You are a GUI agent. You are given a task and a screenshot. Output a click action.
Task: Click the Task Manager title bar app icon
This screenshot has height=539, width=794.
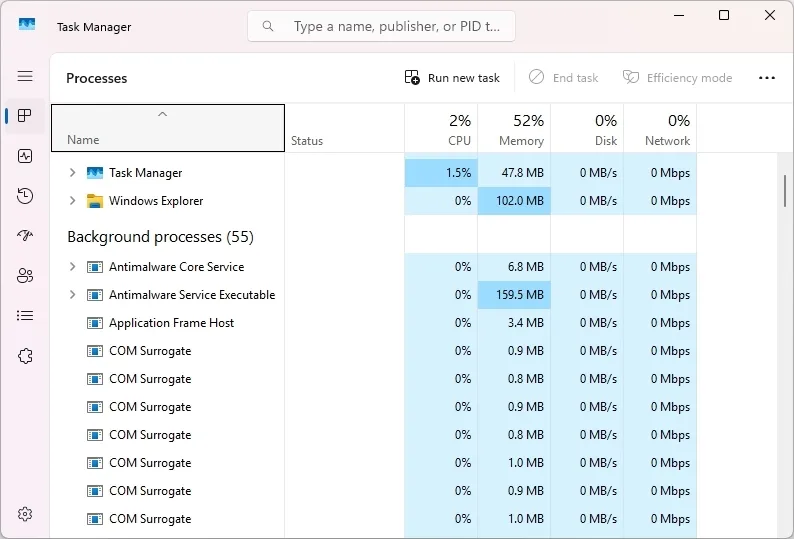(x=27, y=24)
